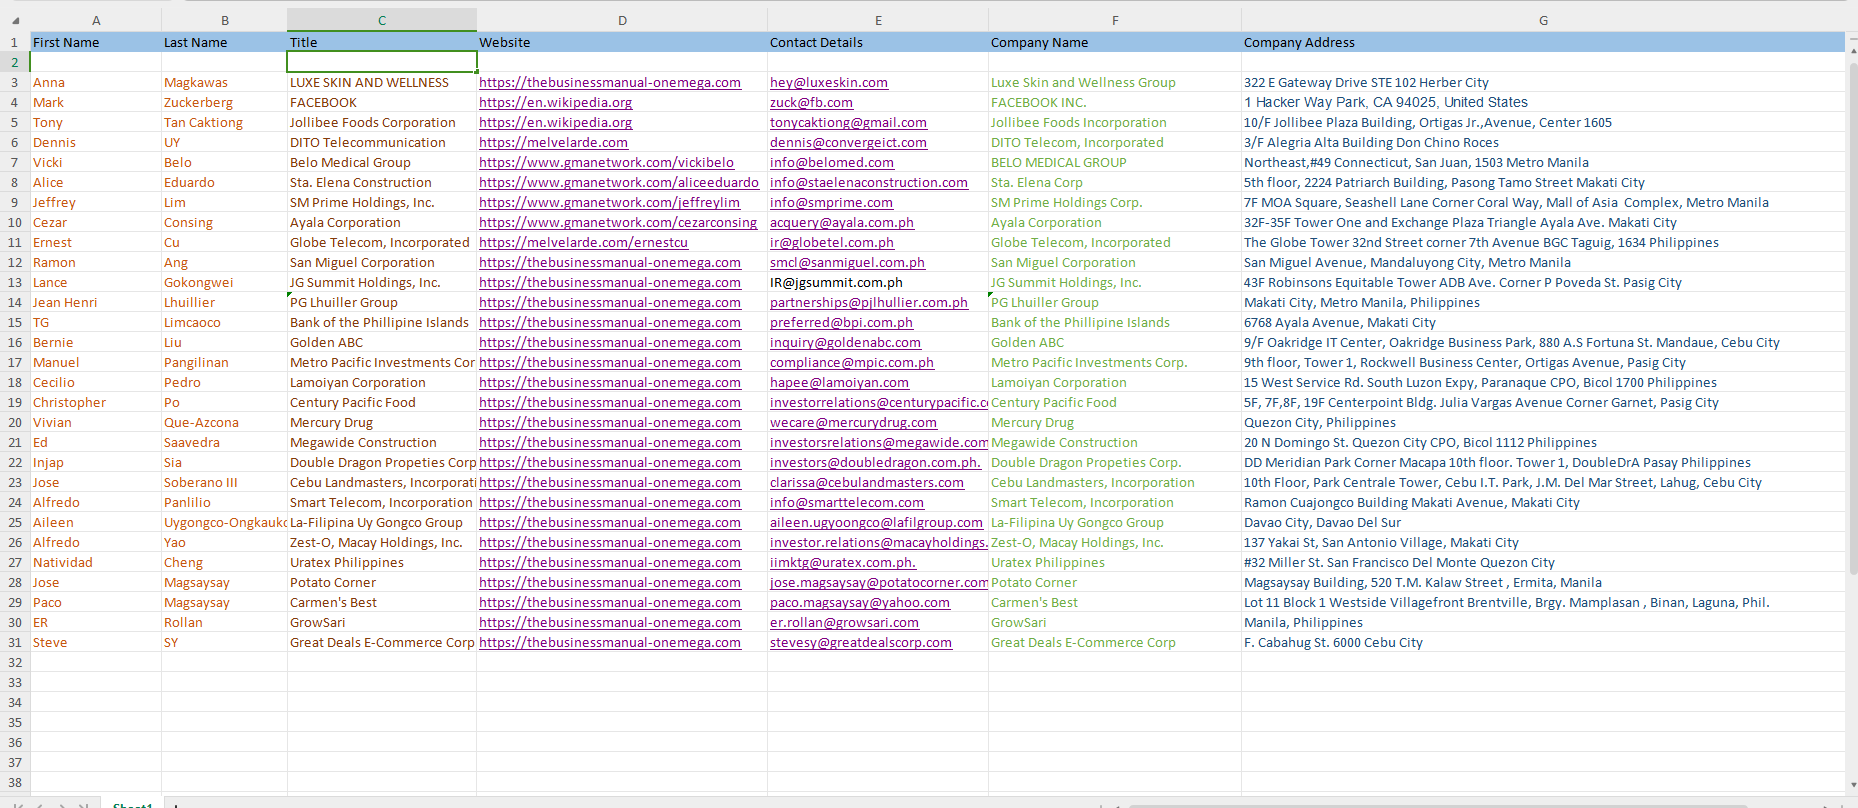This screenshot has width=1858, height=808.
Task: Open website link in Anna Magkawas row
Action: (x=610, y=82)
